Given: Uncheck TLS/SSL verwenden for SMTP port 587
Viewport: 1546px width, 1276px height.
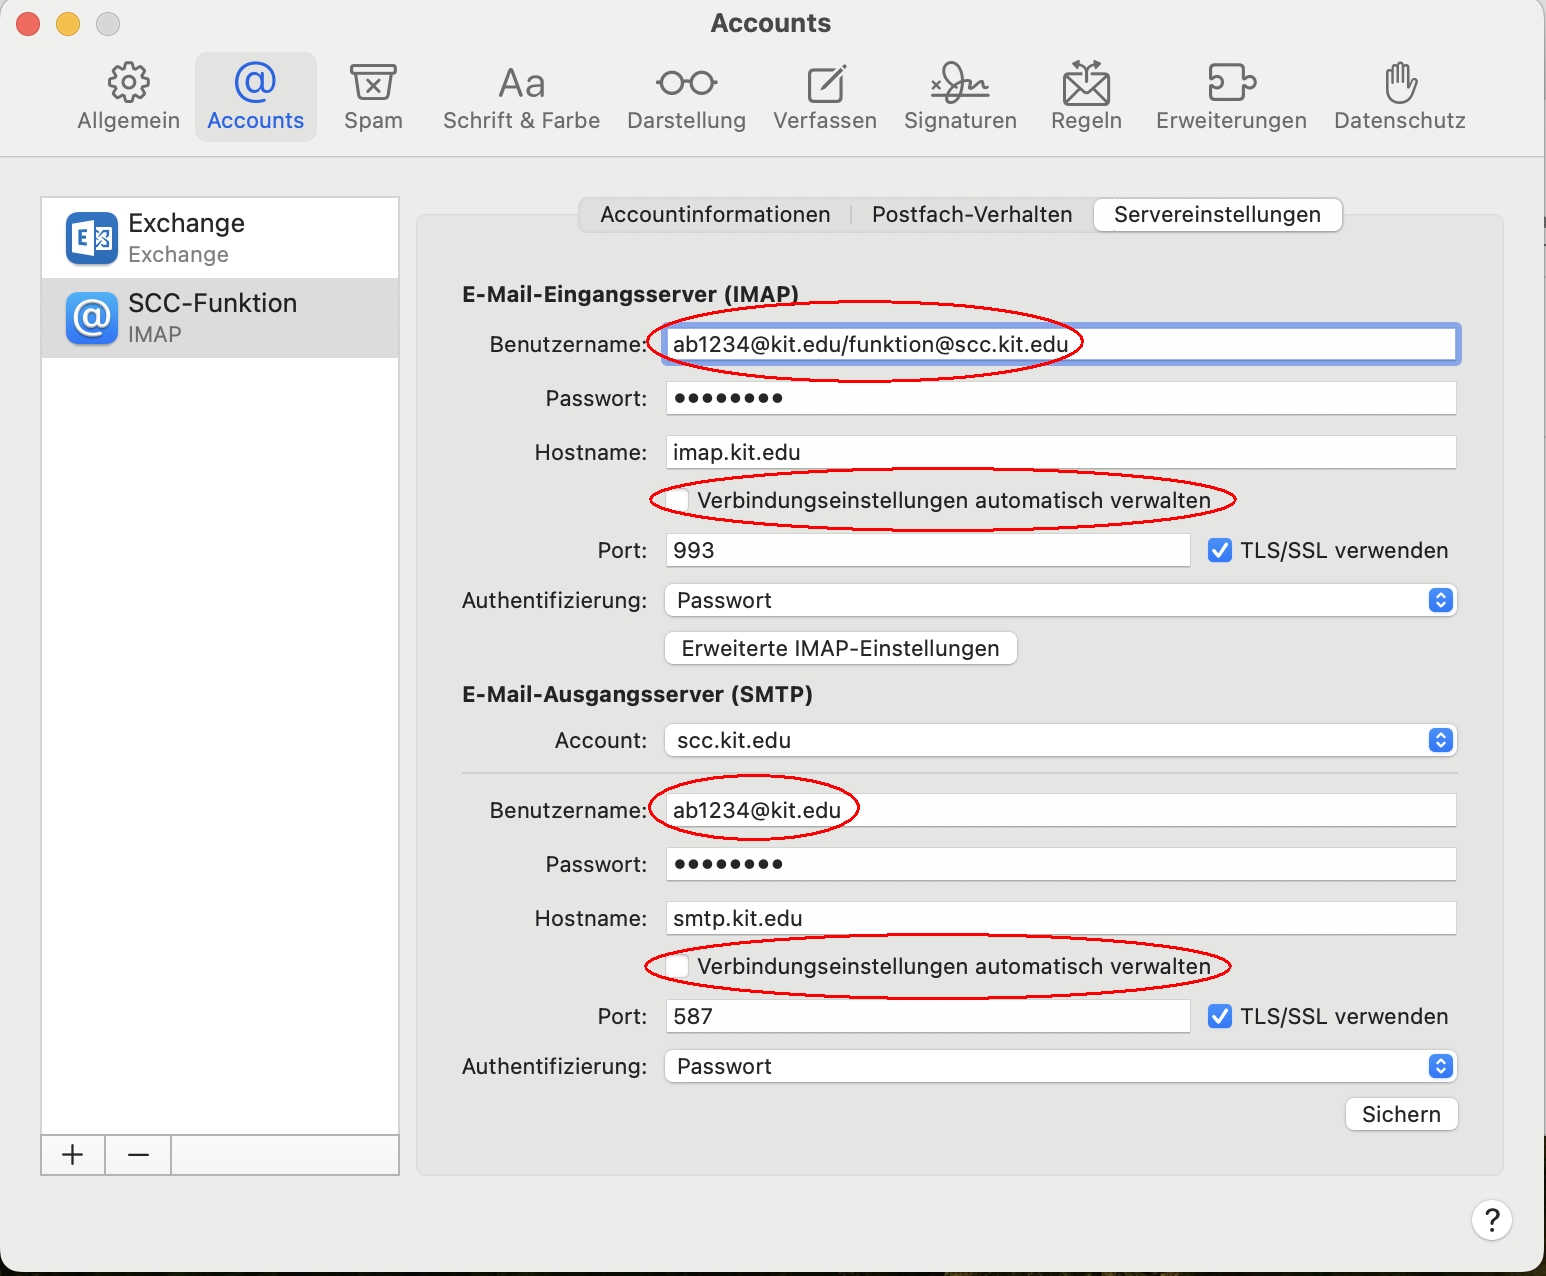Looking at the screenshot, I should tap(1220, 1016).
